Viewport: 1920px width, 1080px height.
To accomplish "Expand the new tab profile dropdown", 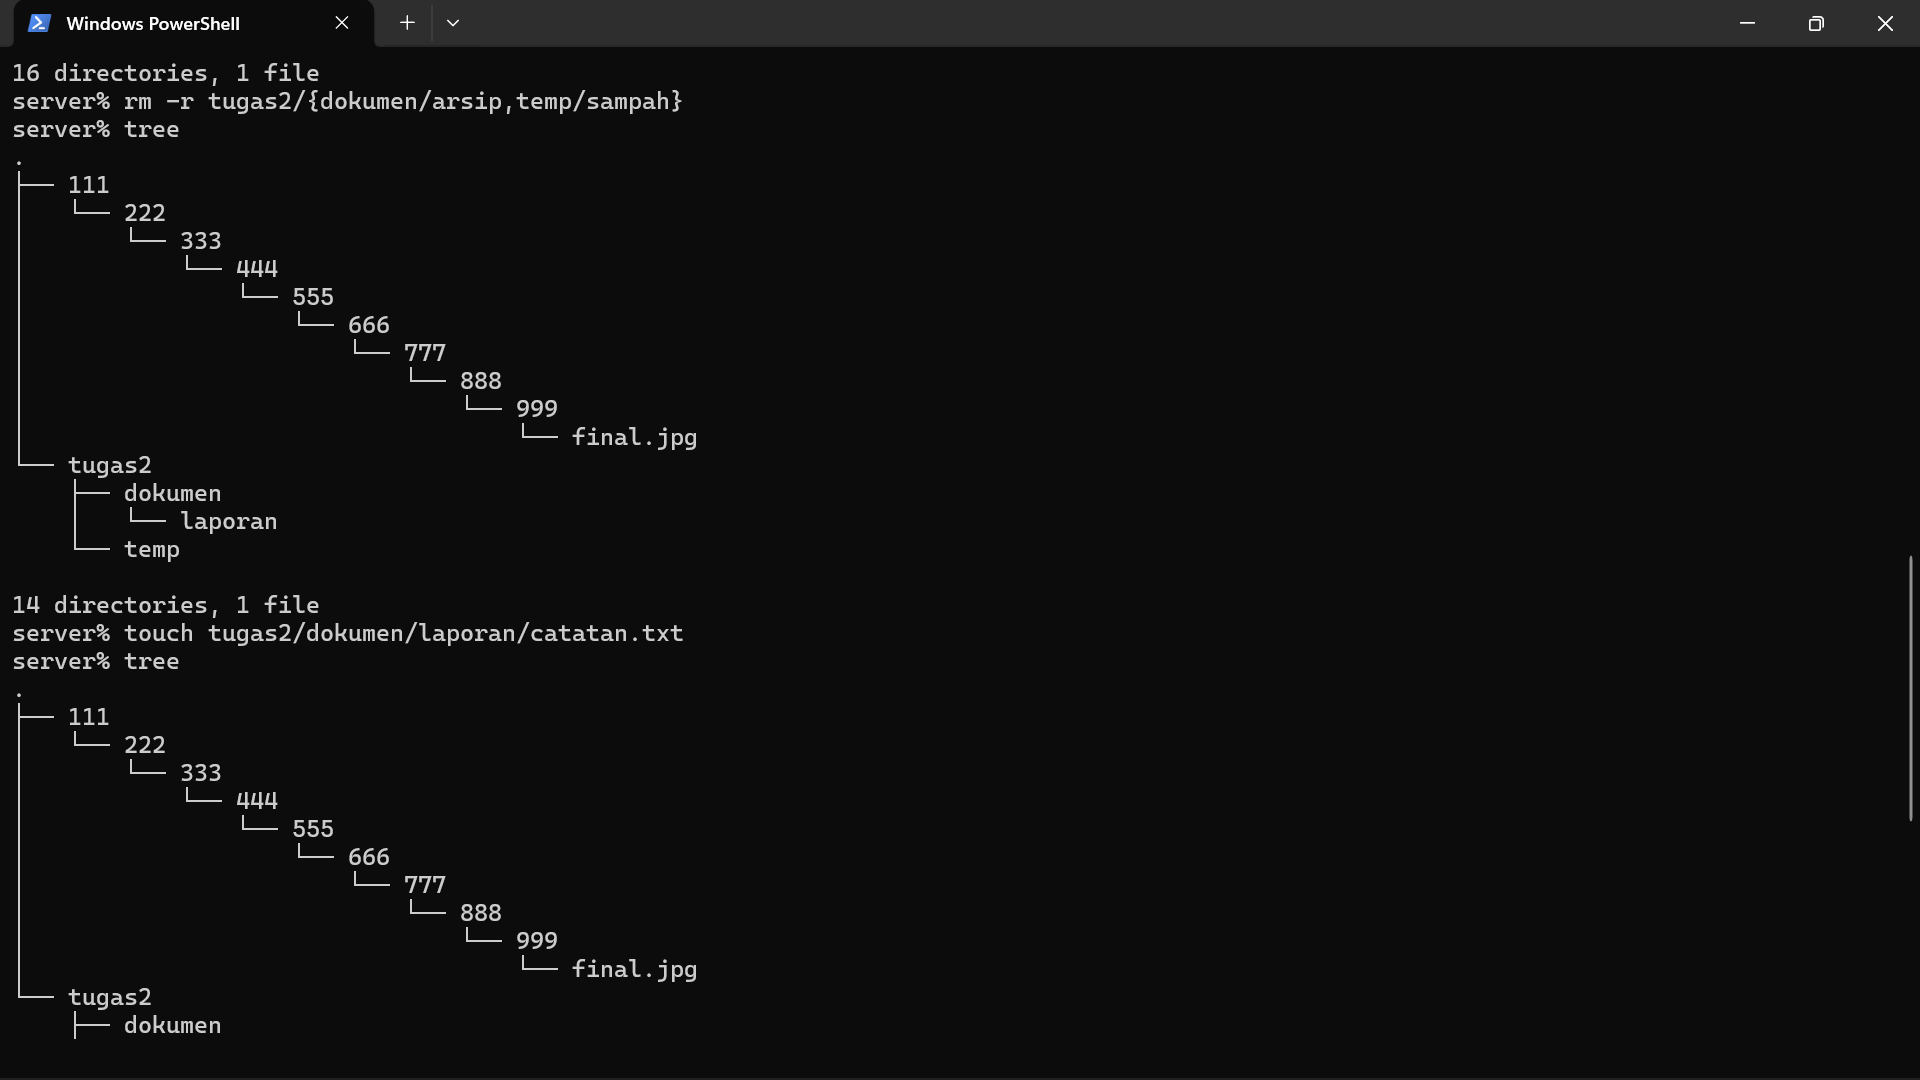I will [x=453, y=23].
